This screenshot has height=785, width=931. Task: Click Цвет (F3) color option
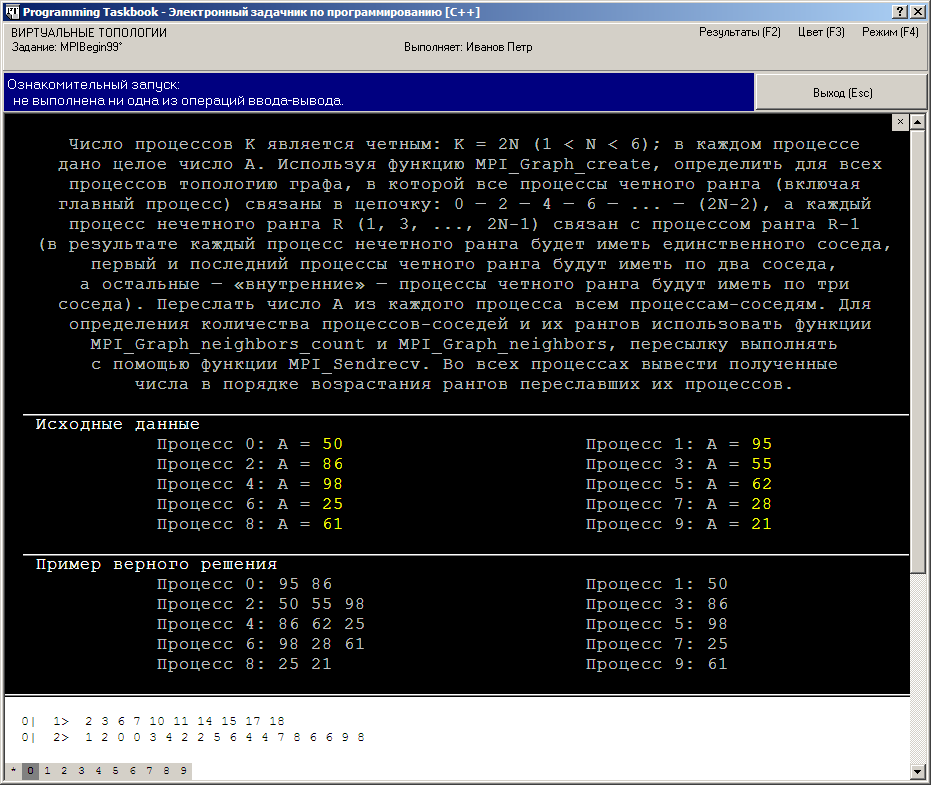click(x=821, y=32)
